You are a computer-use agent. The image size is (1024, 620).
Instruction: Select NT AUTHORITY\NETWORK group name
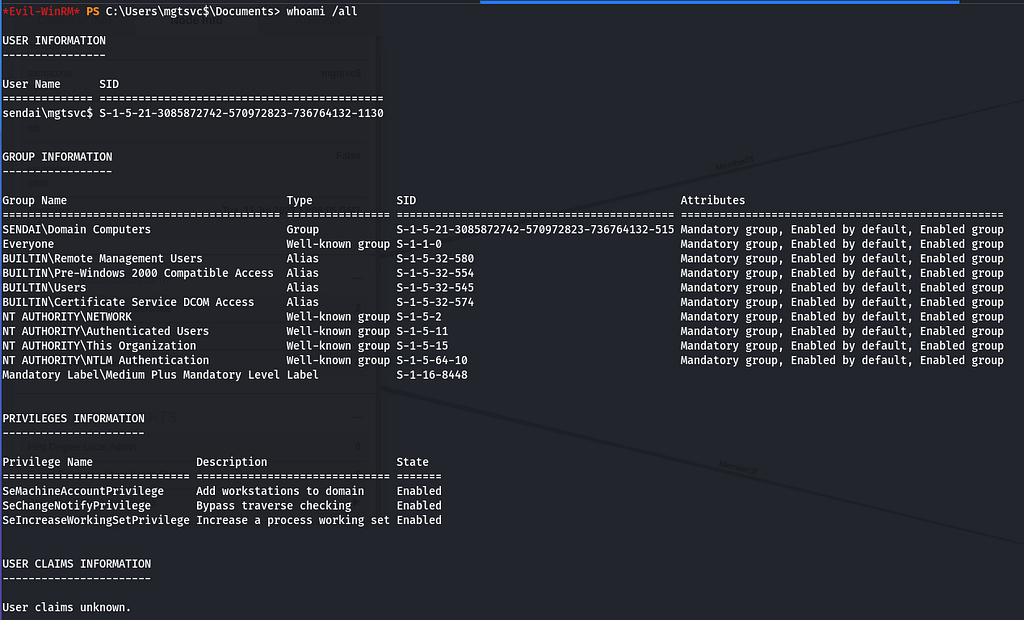[67, 317]
